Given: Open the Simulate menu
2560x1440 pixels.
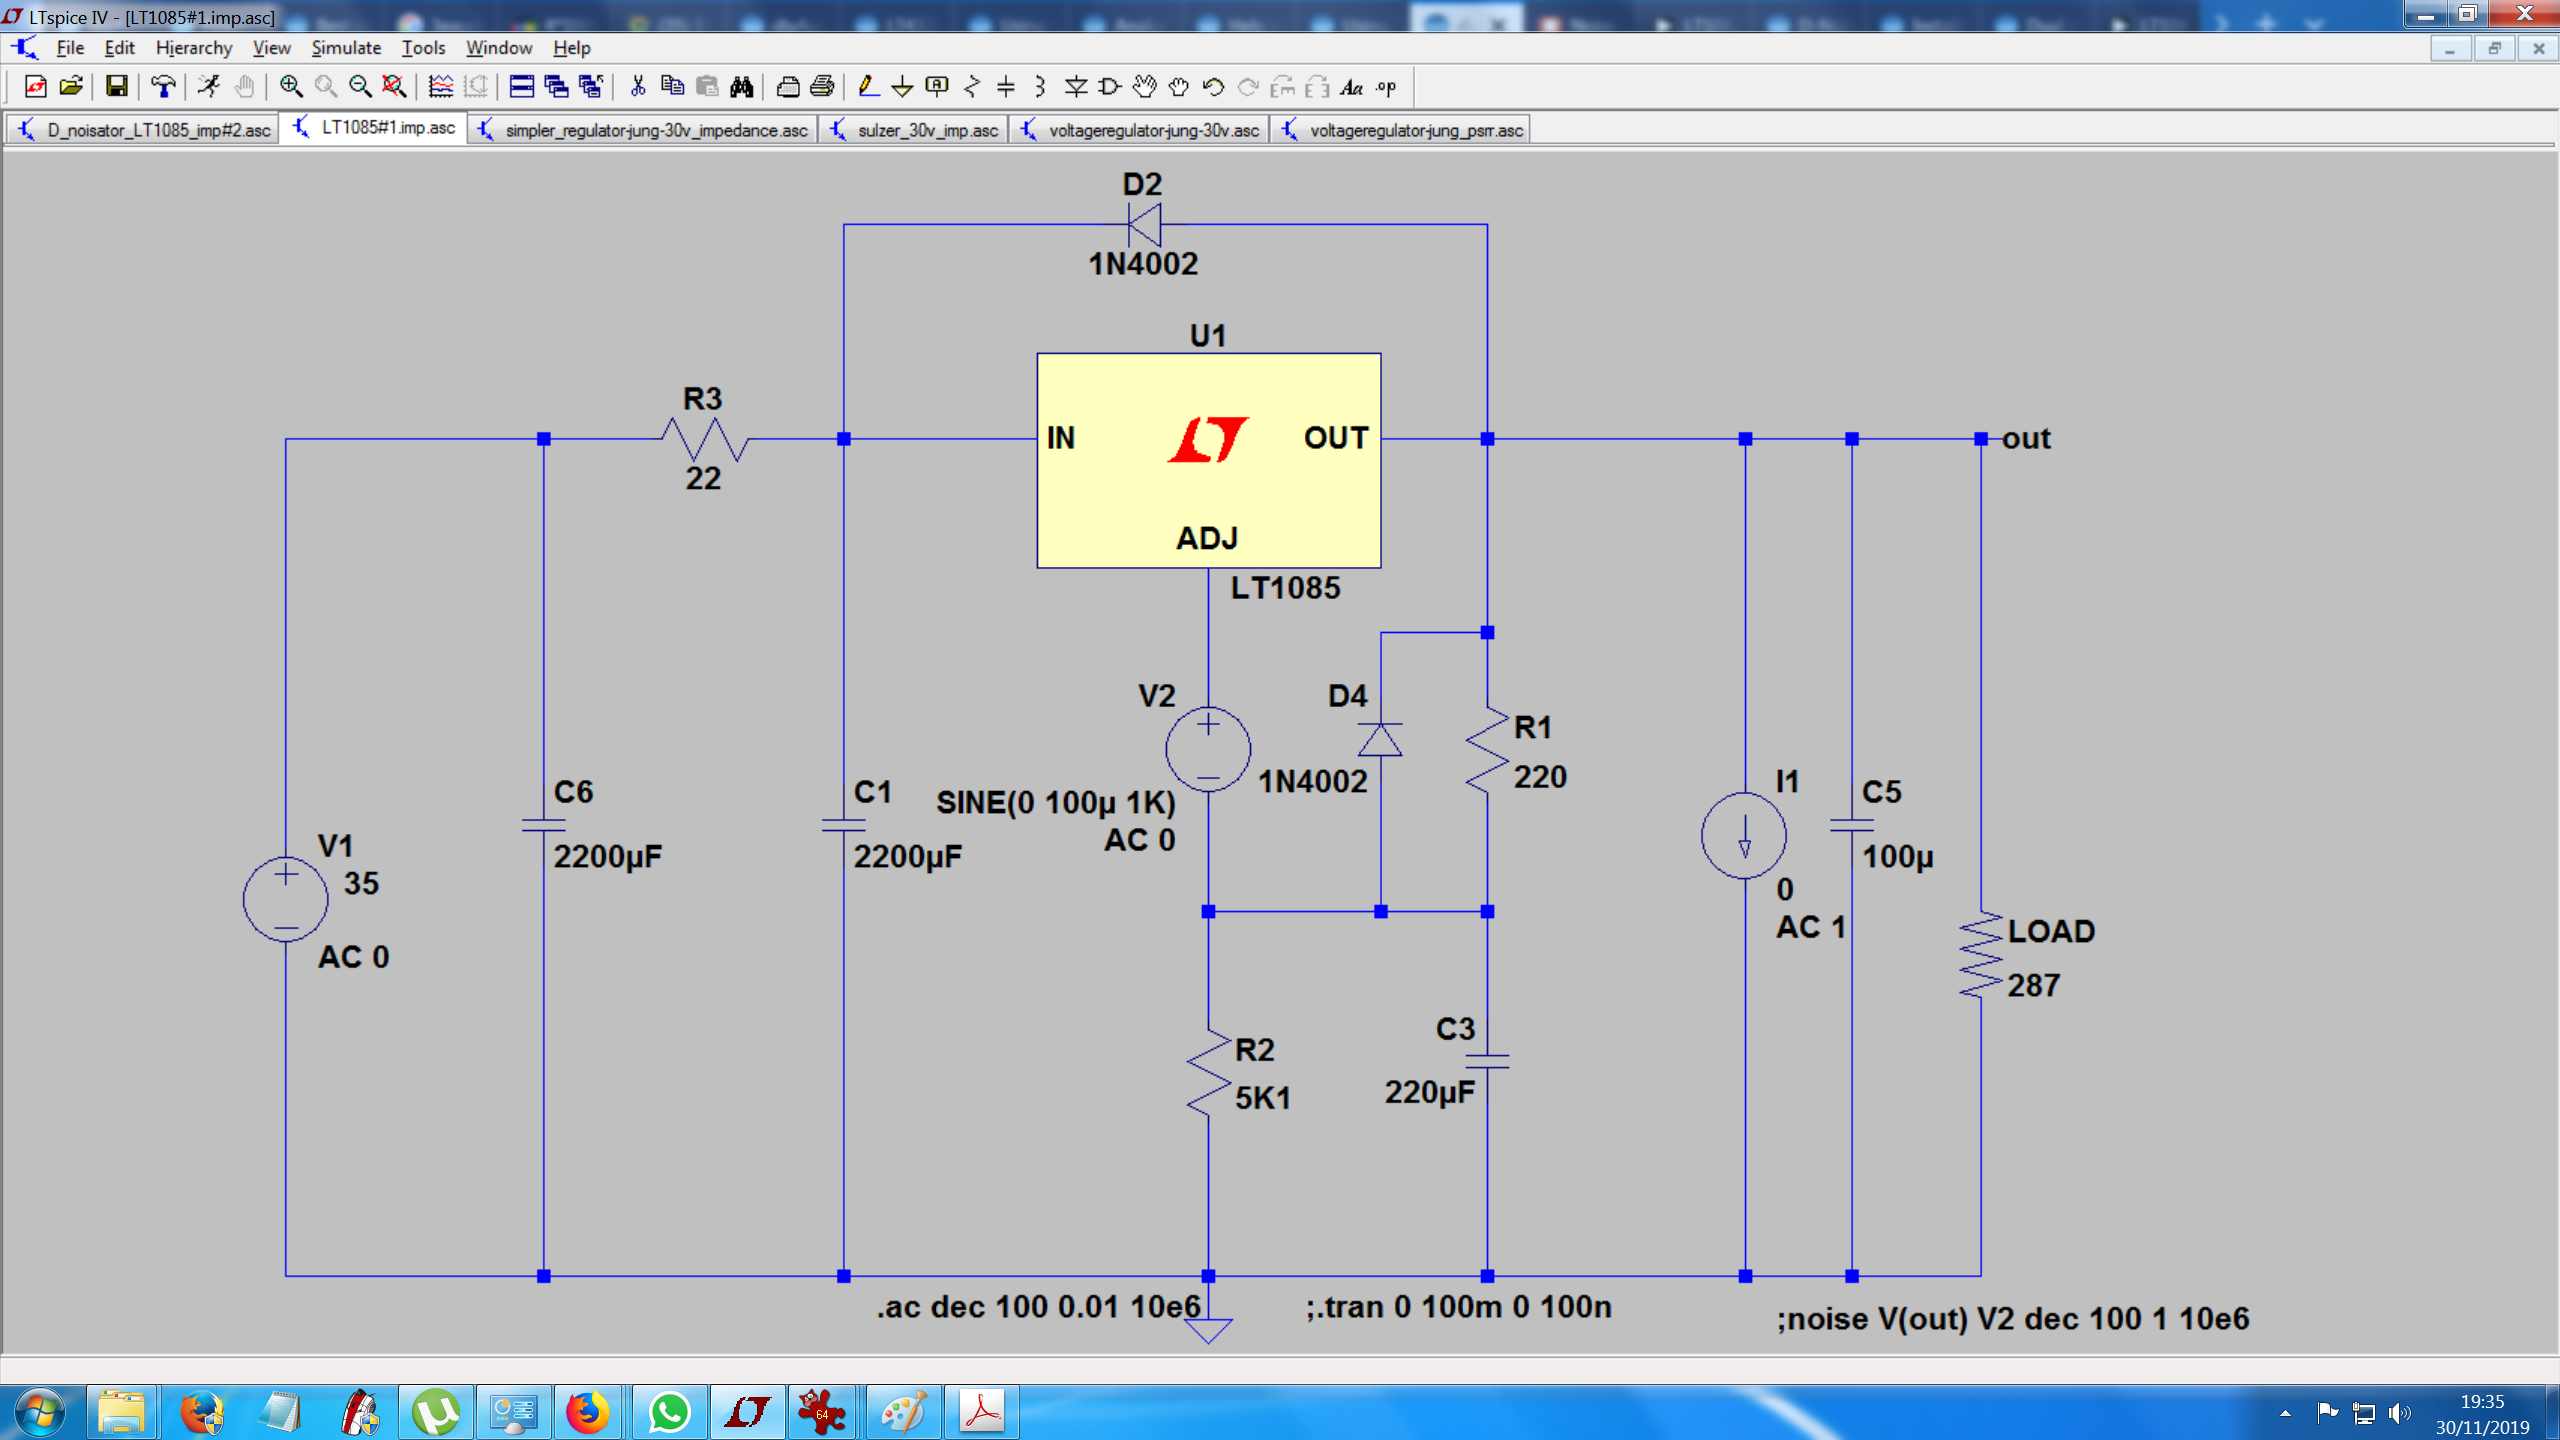Looking at the screenshot, I should (346, 47).
